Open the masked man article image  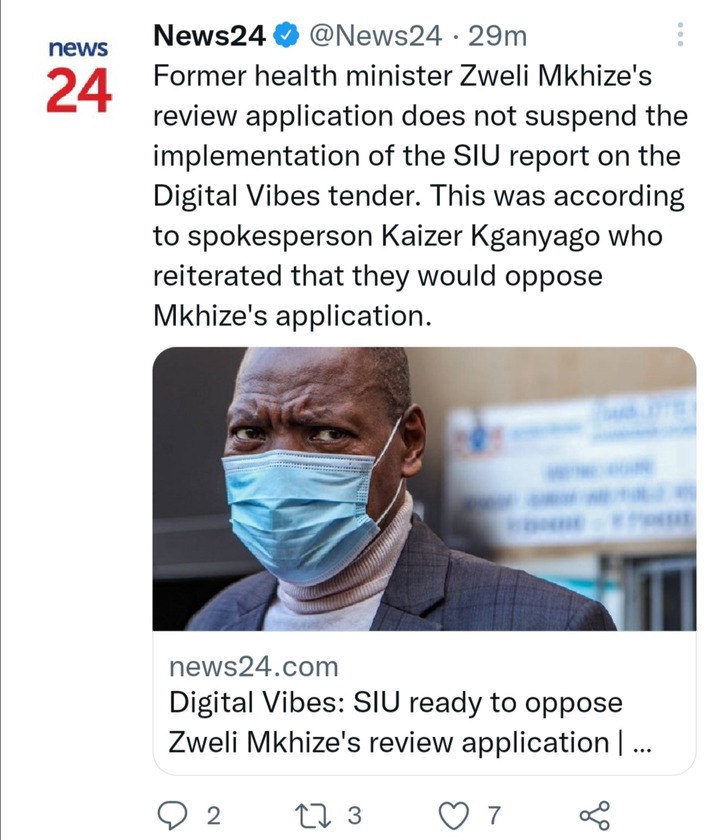coord(424,489)
